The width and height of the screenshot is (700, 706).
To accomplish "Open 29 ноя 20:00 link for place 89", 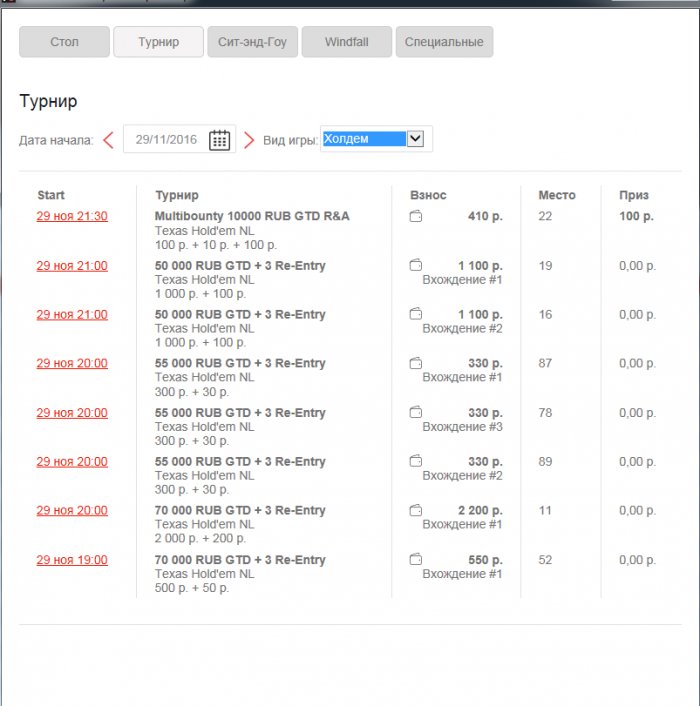I will coord(72,462).
